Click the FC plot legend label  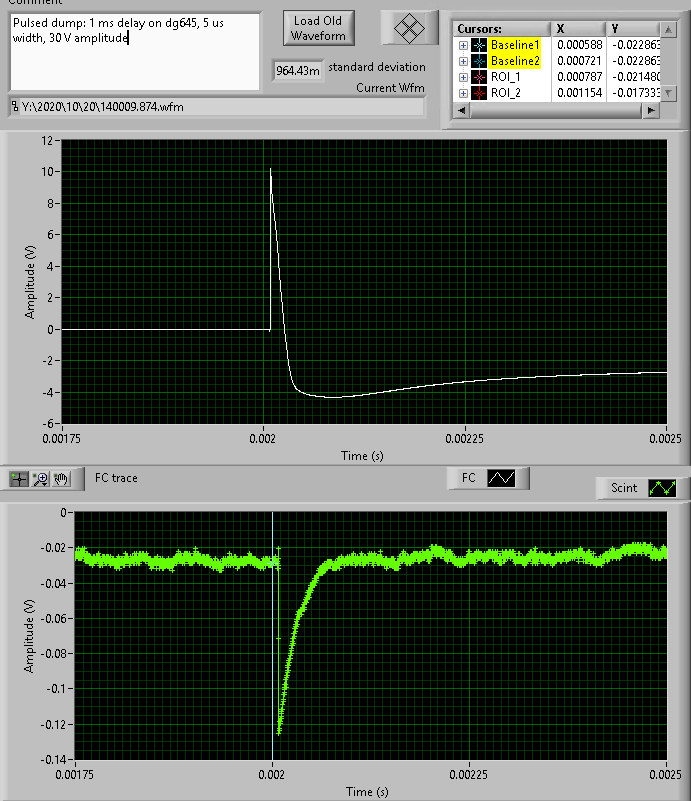pyautogui.click(x=468, y=478)
